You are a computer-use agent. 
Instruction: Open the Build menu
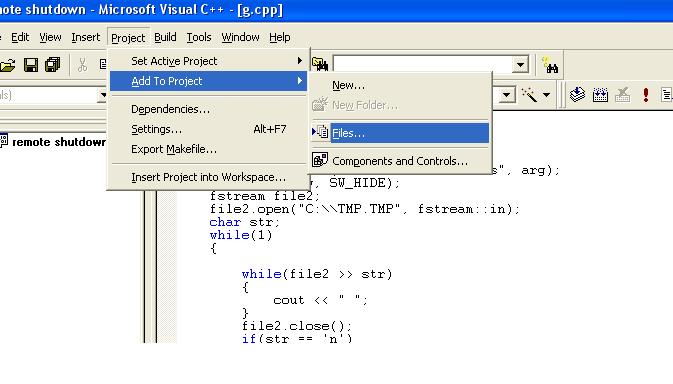coord(165,37)
